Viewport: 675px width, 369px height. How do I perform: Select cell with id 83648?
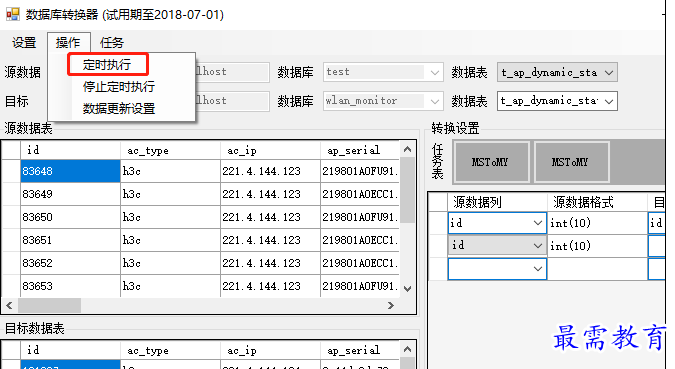tap(70, 171)
